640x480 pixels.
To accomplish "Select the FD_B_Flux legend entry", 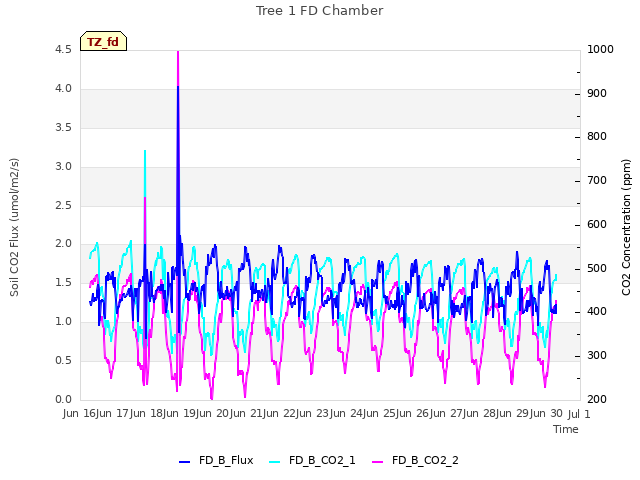I will (x=216, y=460).
